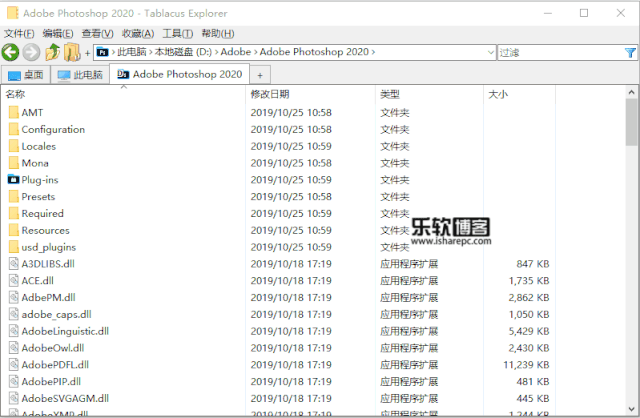The width and height of the screenshot is (640, 418).
Task: Click the plus icon beside address bar
Action: (87, 53)
